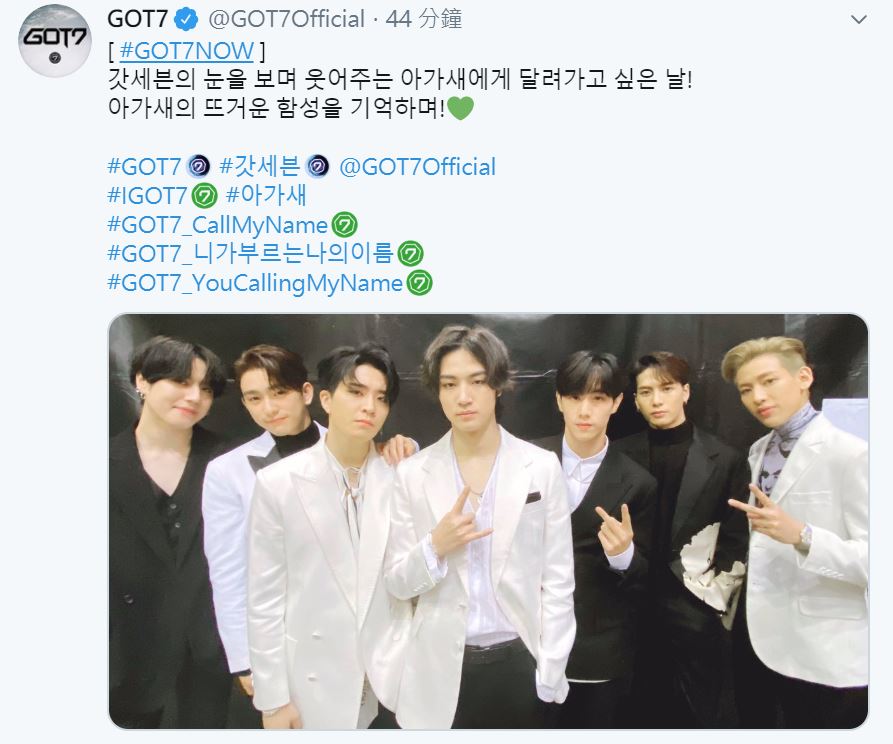
Task: Click the dark emblem after #GOT7
Action: pos(199,167)
